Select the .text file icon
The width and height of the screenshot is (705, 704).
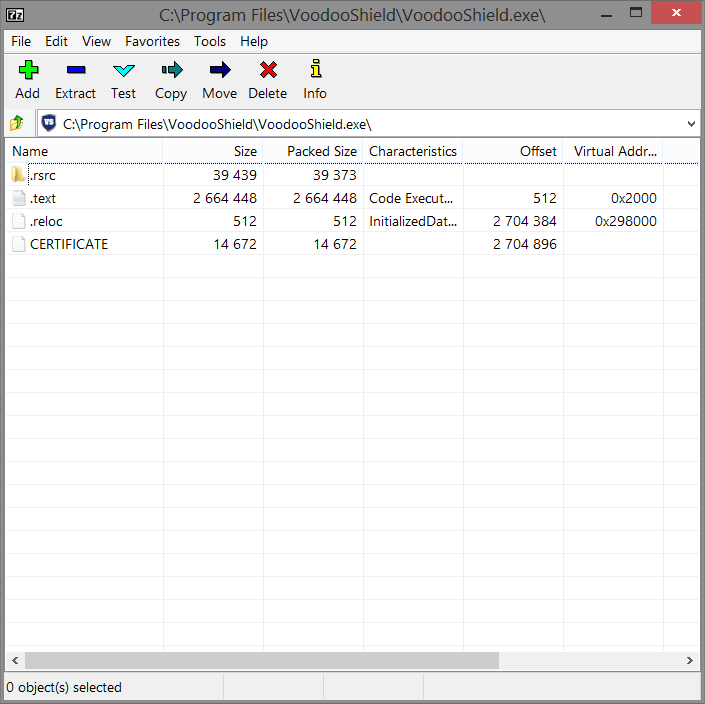(18, 198)
